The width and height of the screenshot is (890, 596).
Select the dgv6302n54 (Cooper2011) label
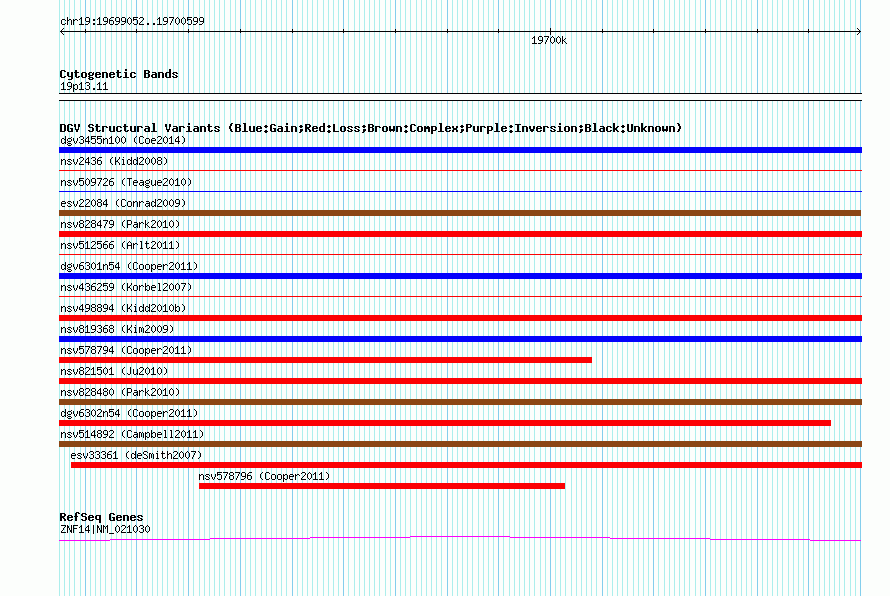129,413
